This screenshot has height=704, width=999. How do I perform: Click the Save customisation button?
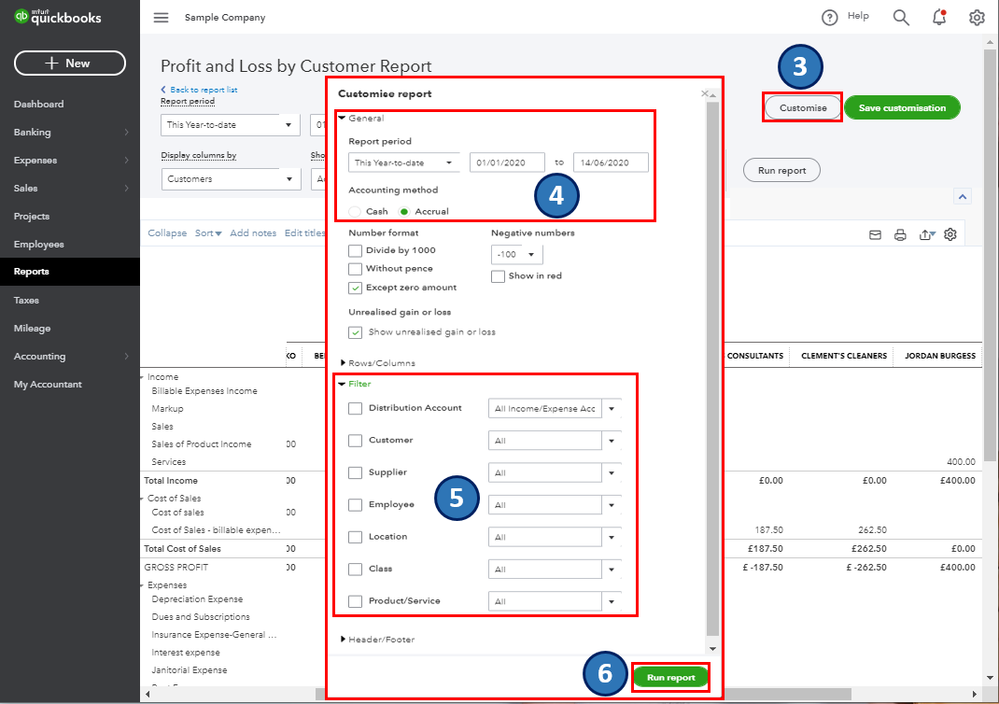point(902,108)
